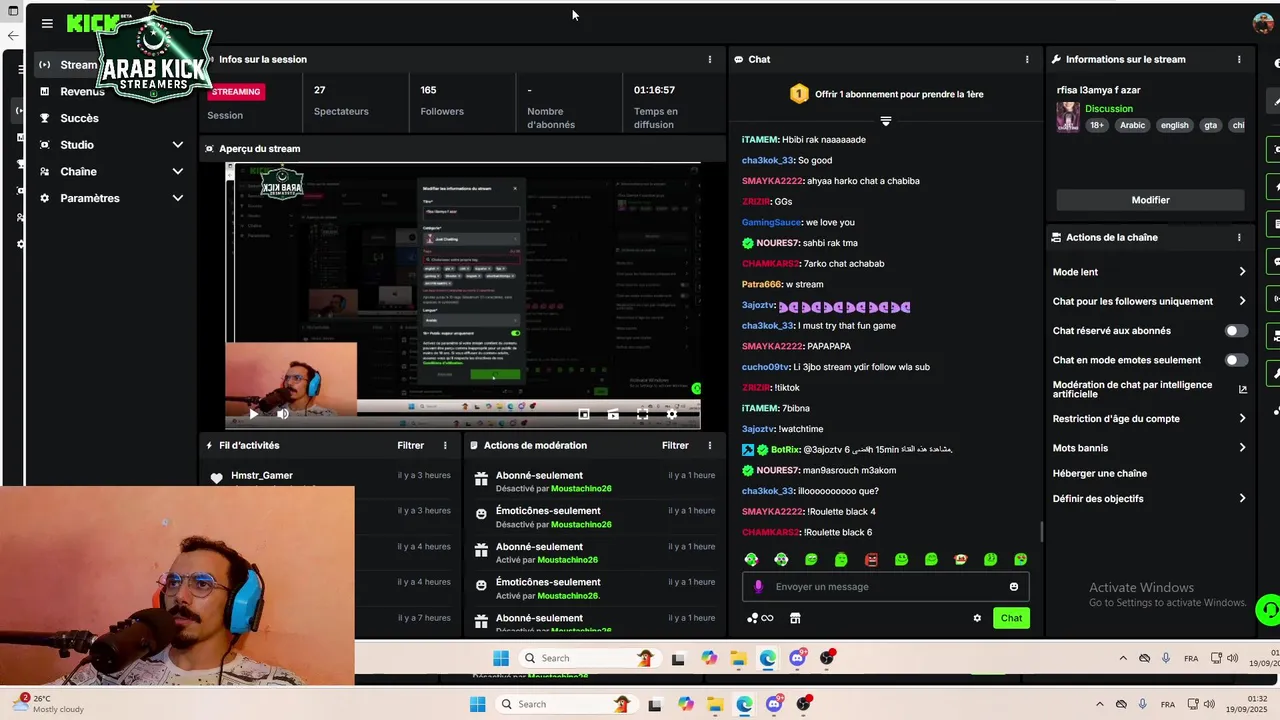Screen dimensions: 1280x720
Task: Open chat settings gear beside Chat button
Action: (977, 618)
